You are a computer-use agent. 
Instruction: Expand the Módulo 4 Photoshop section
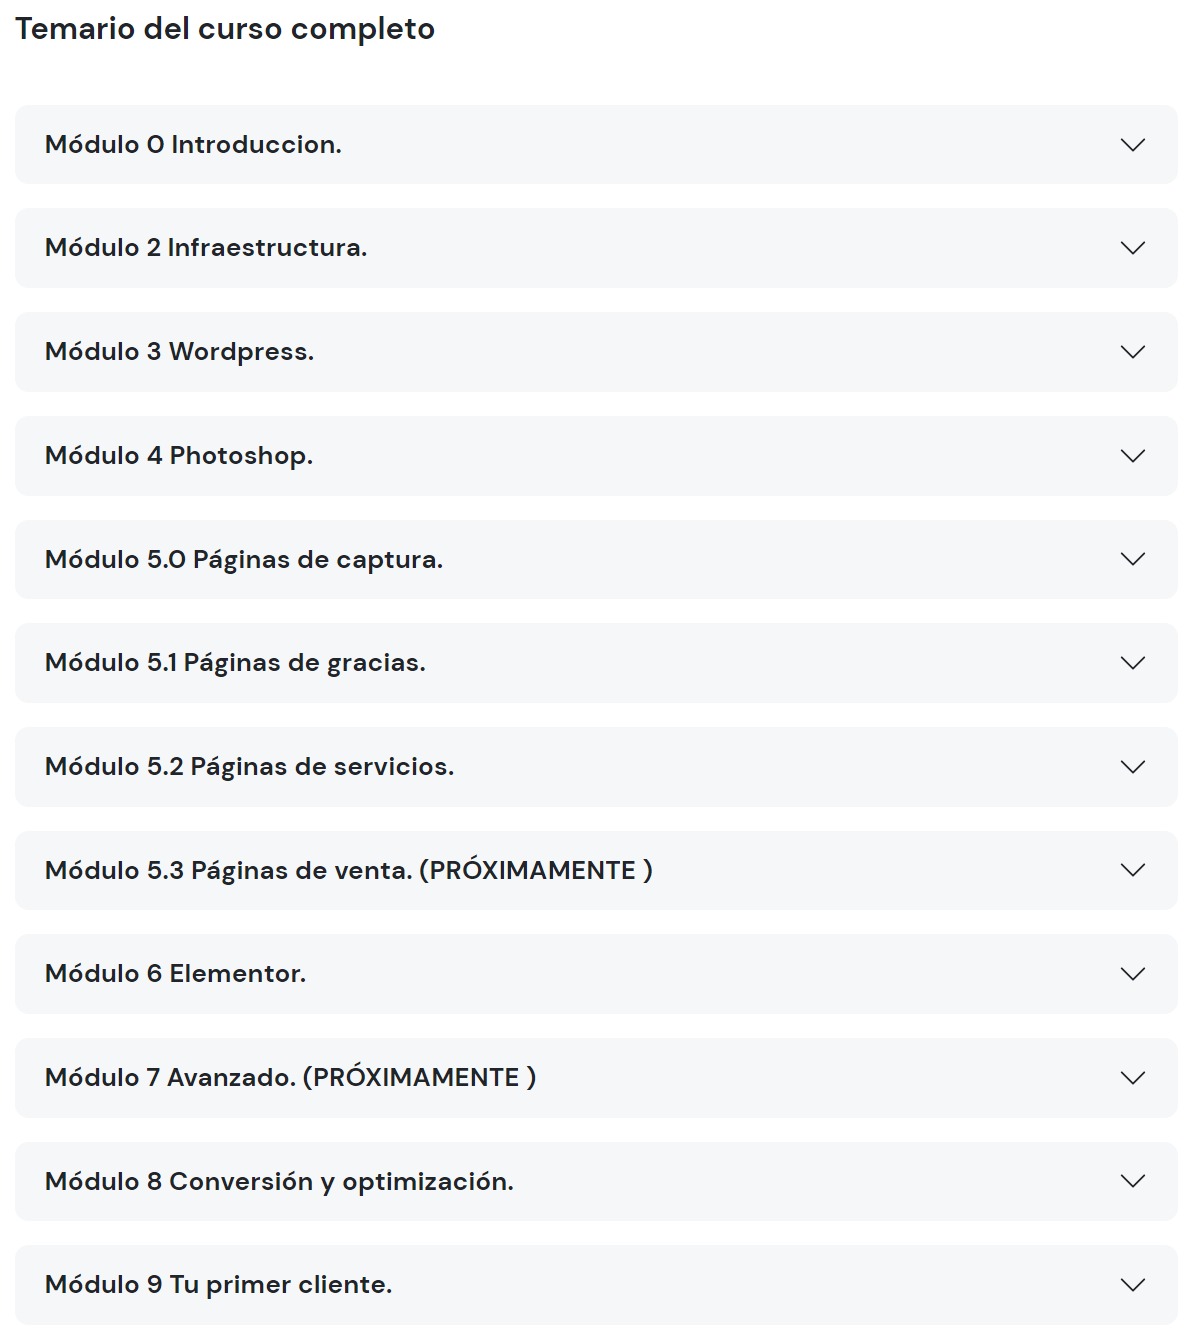[x=594, y=456]
